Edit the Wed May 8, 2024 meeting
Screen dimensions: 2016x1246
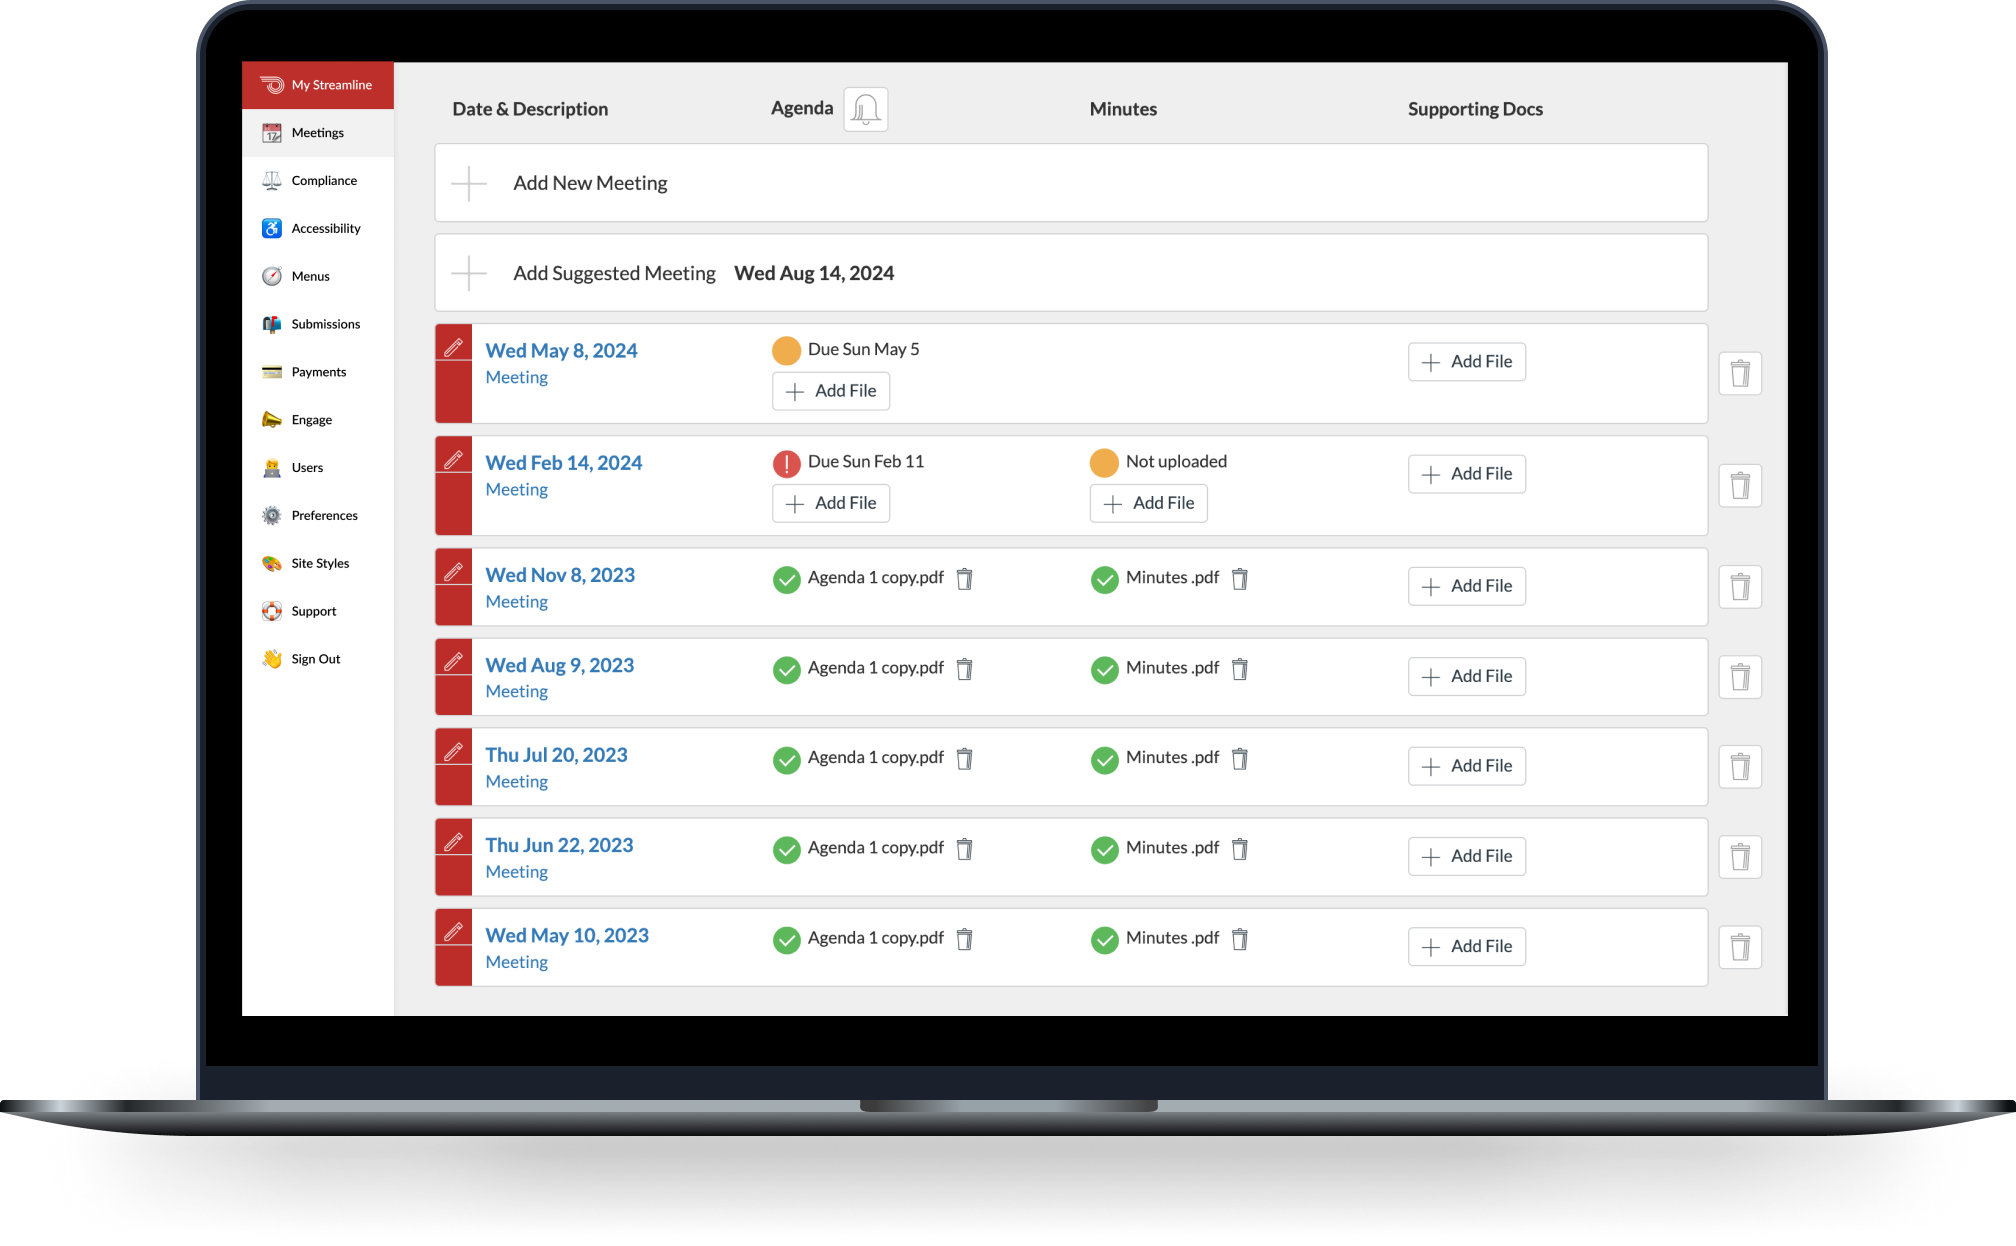click(x=453, y=348)
